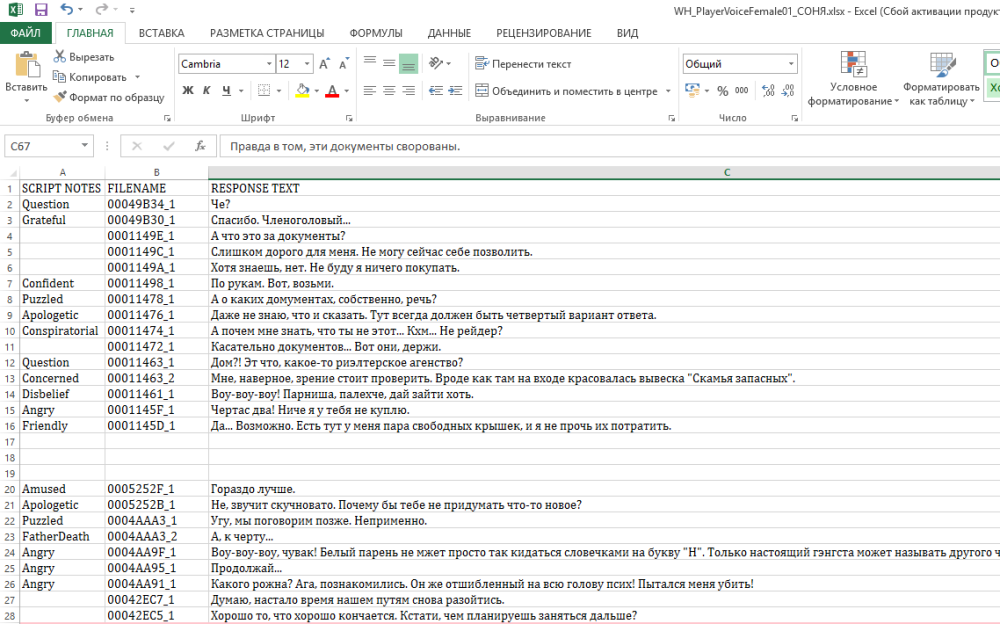Increase font size with large A

[x=324, y=64]
